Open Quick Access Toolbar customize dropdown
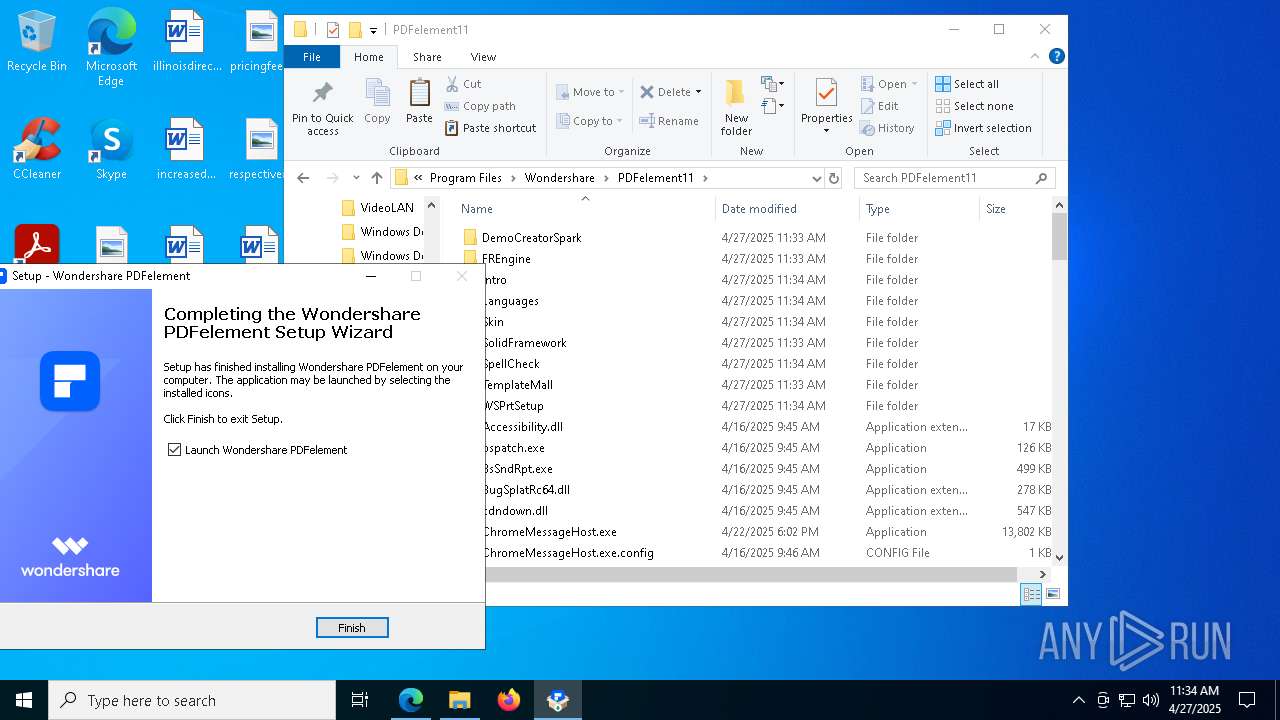Image resolution: width=1280 pixels, height=720 pixels. click(x=373, y=30)
